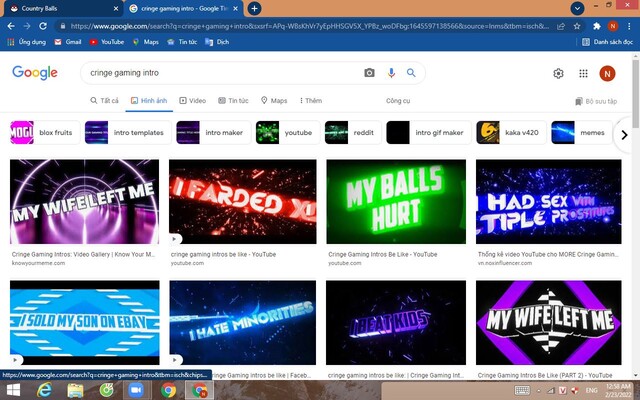Open the Google account avatar N
Image resolution: width=640 pixels, height=400 pixels.
(607, 73)
